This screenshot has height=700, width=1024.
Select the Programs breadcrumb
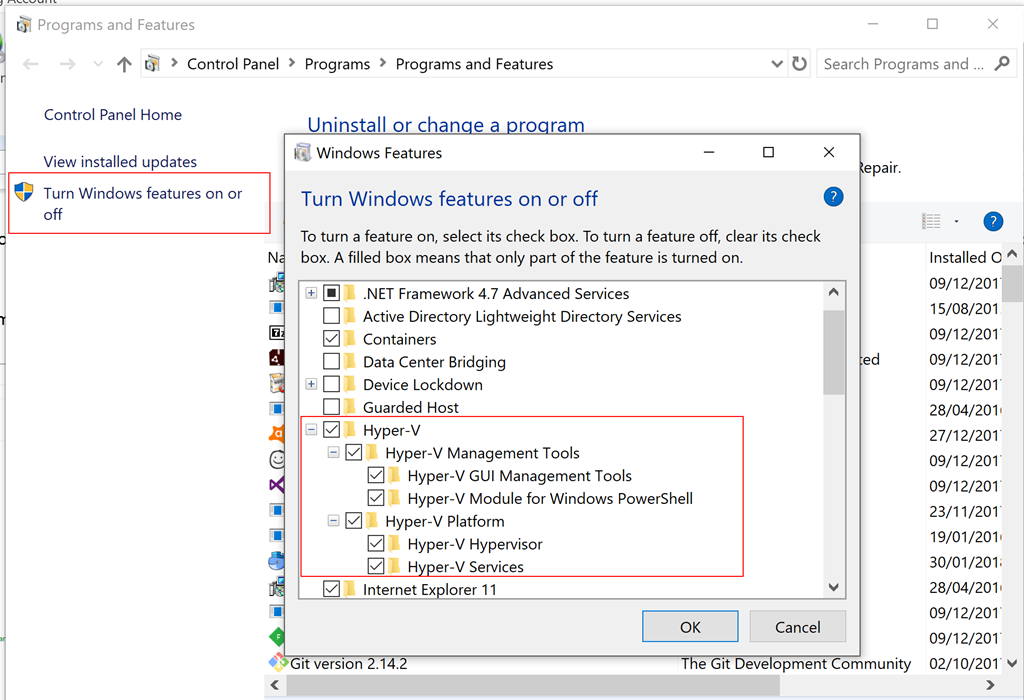pos(337,64)
